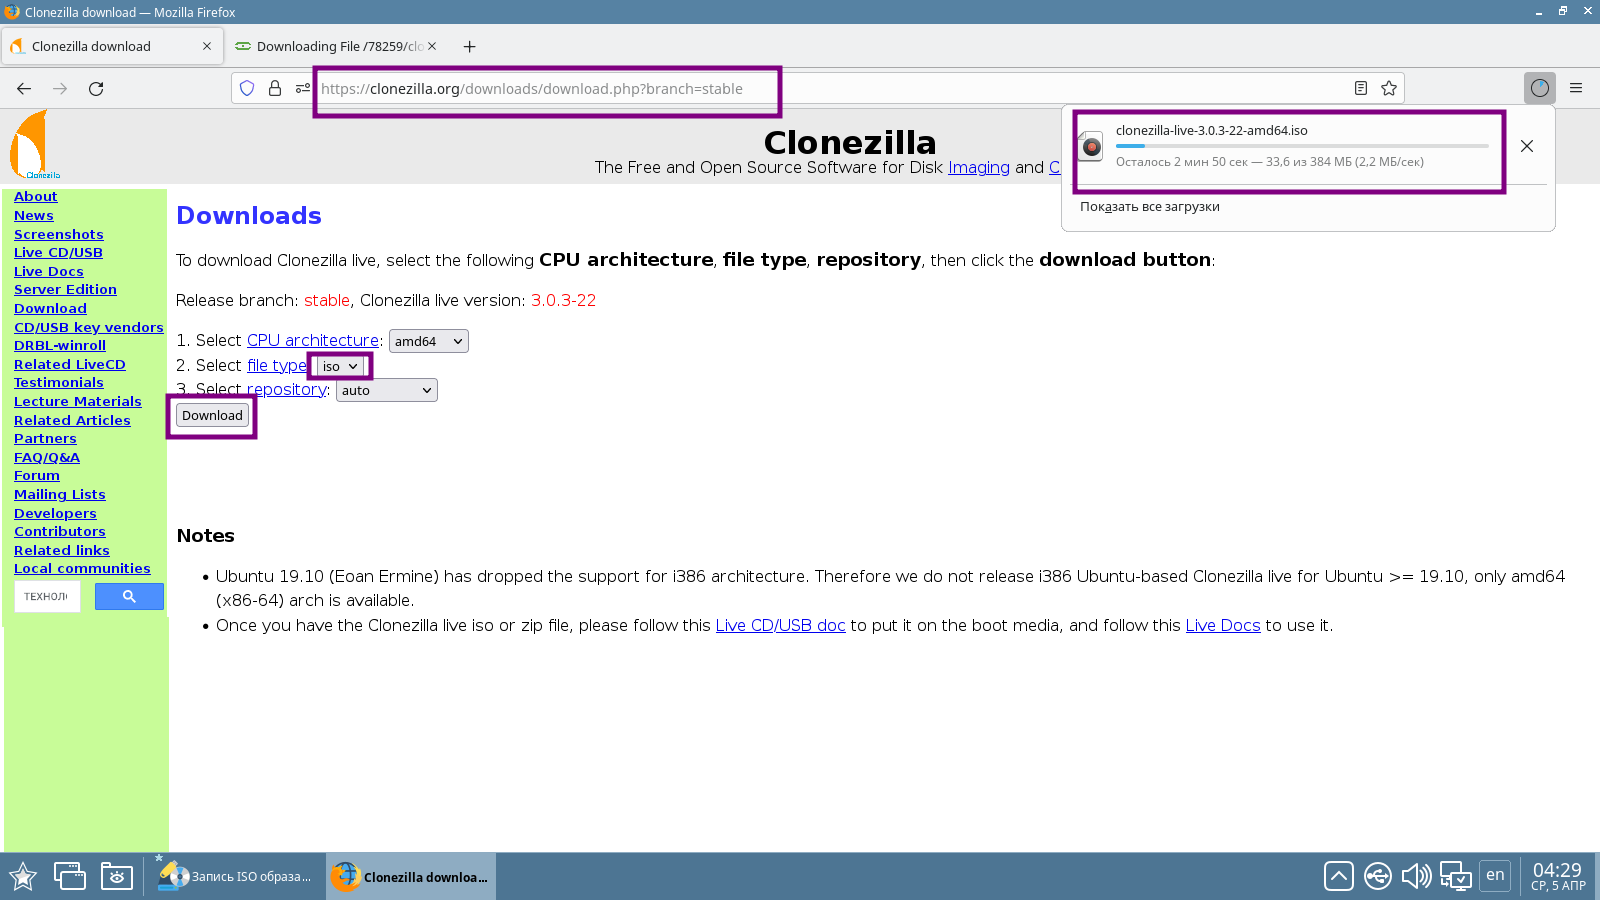Click the forward navigation arrow
1600x900 pixels.
(60, 89)
